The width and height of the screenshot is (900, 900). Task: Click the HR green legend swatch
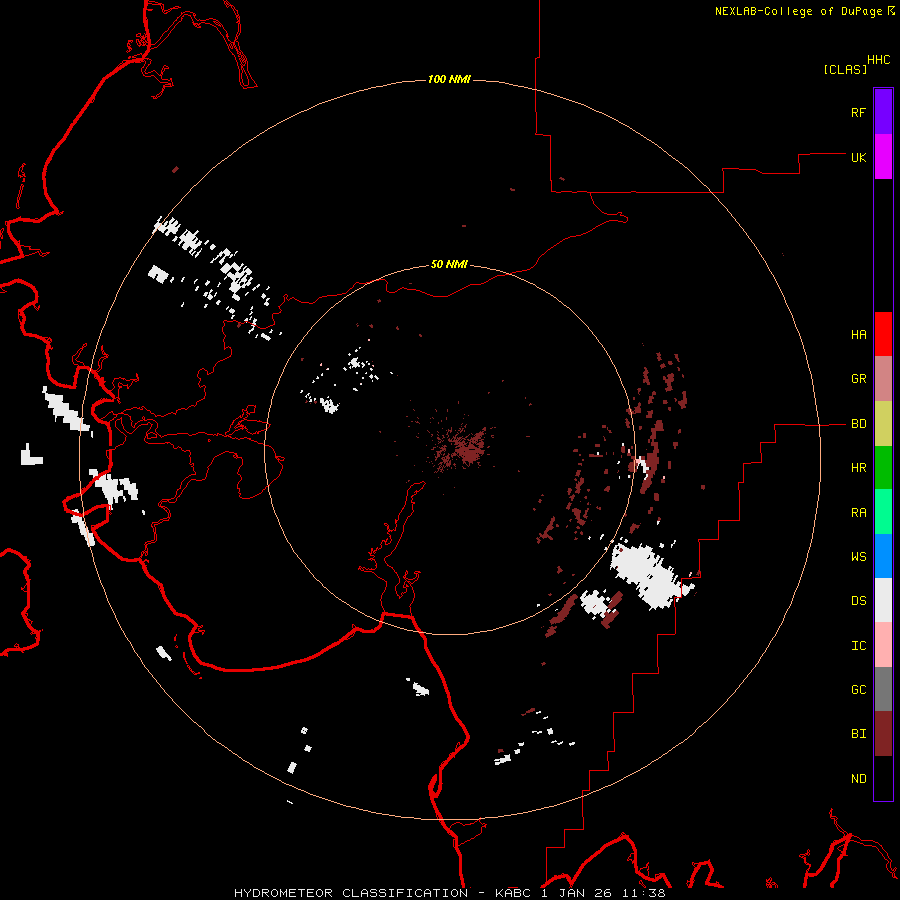pyautogui.click(x=883, y=468)
